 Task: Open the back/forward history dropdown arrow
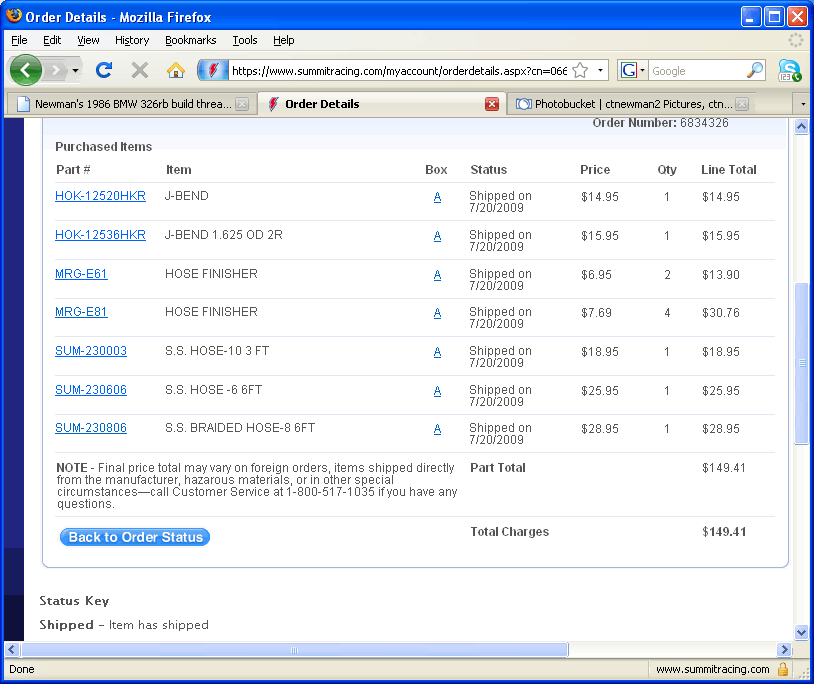click(x=75, y=70)
